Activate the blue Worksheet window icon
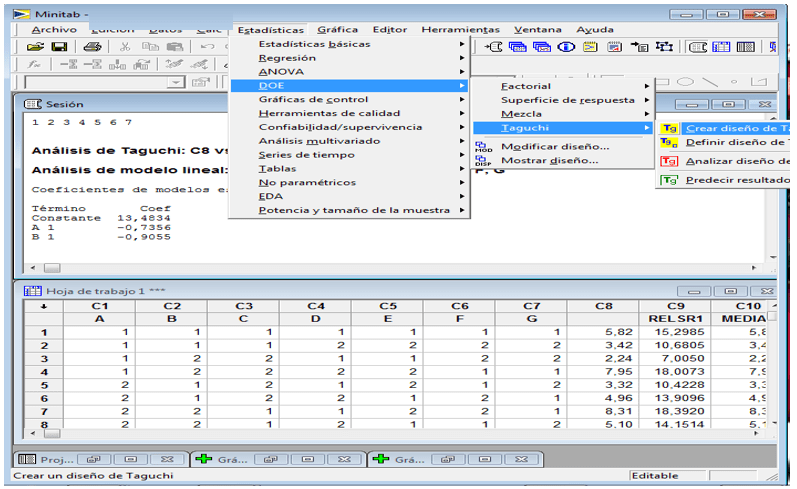 click(721, 47)
